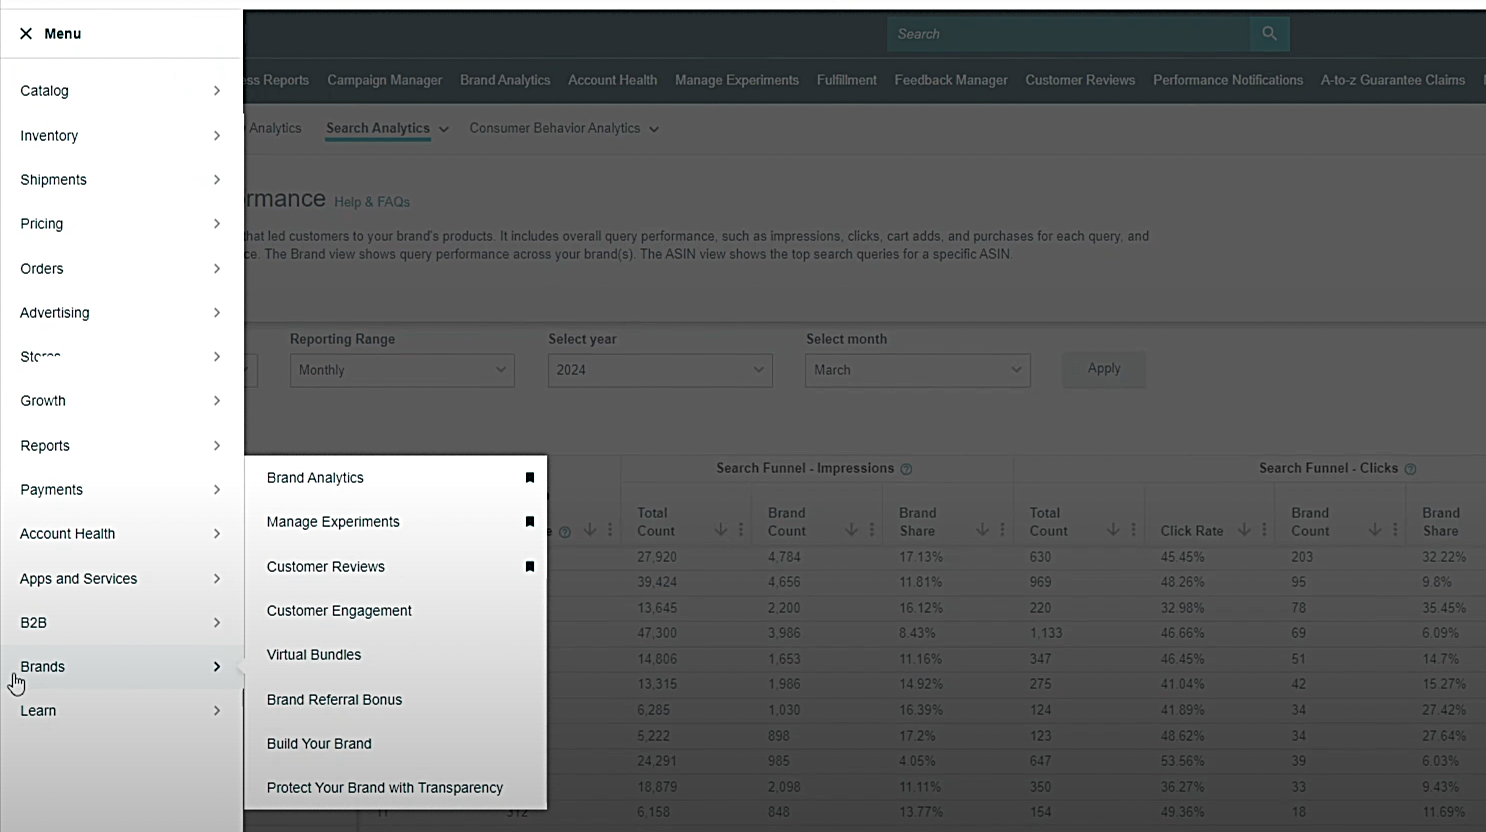The image size is (1486, 832).
Task: Sort Clicks Total Count column arrow
Action: coord(1113,530)
